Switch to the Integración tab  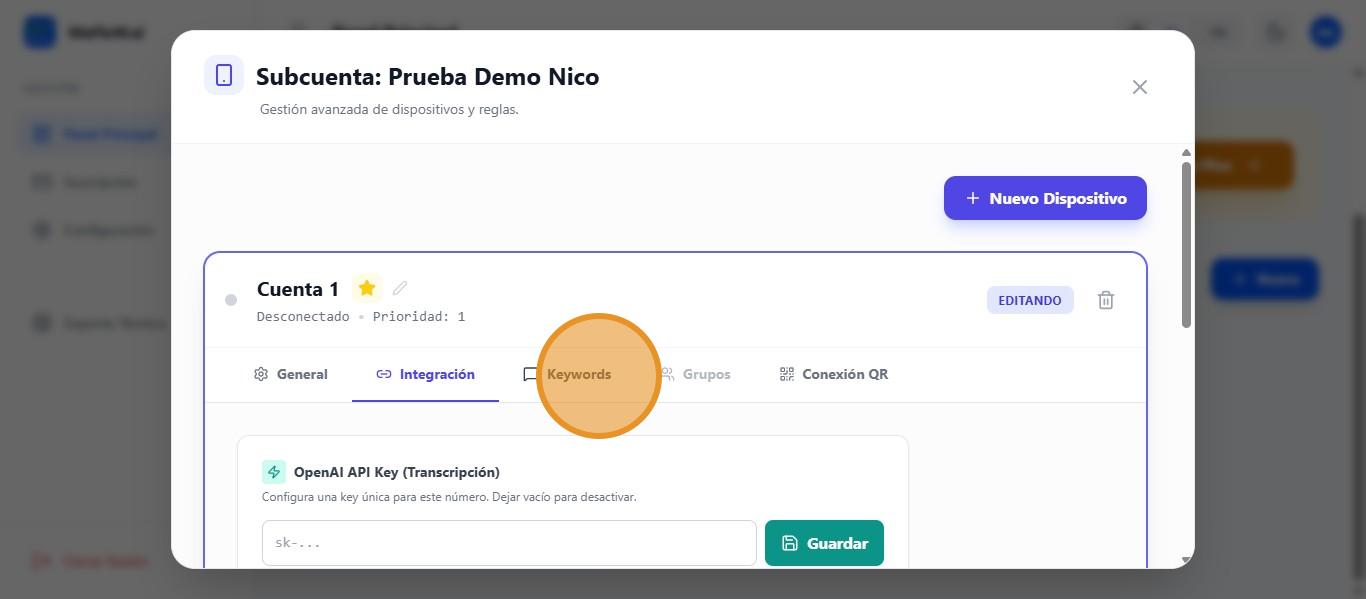(x=426, y=374)
